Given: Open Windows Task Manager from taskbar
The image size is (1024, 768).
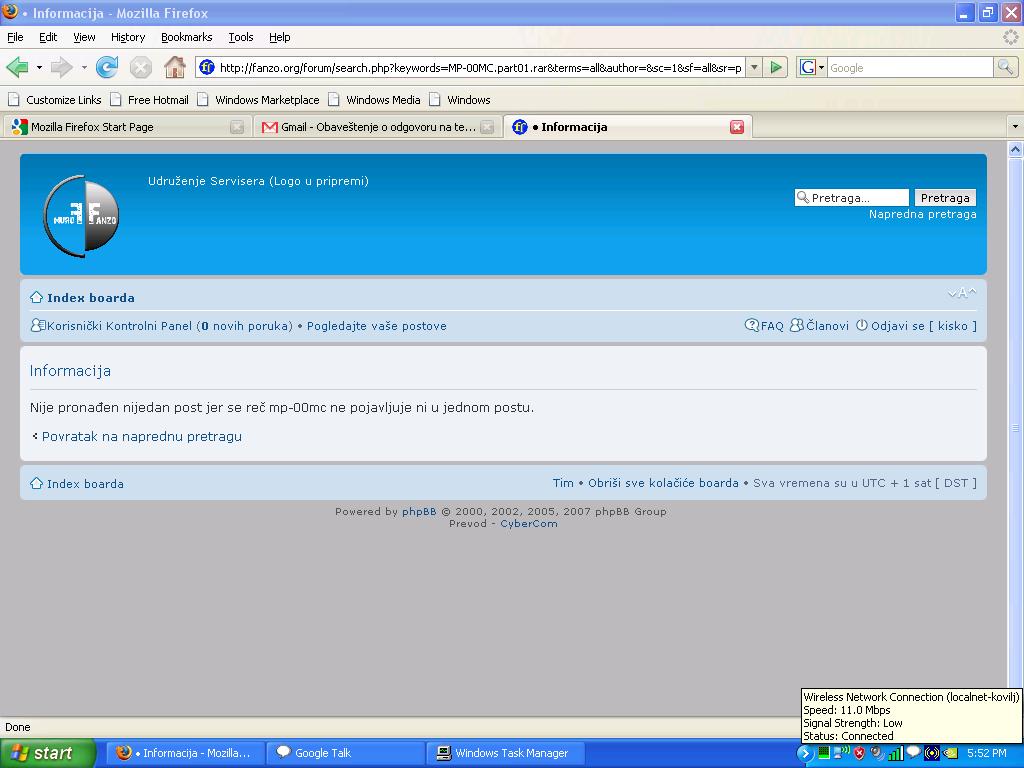Looking at the screenshot, I should coord(510,753).
